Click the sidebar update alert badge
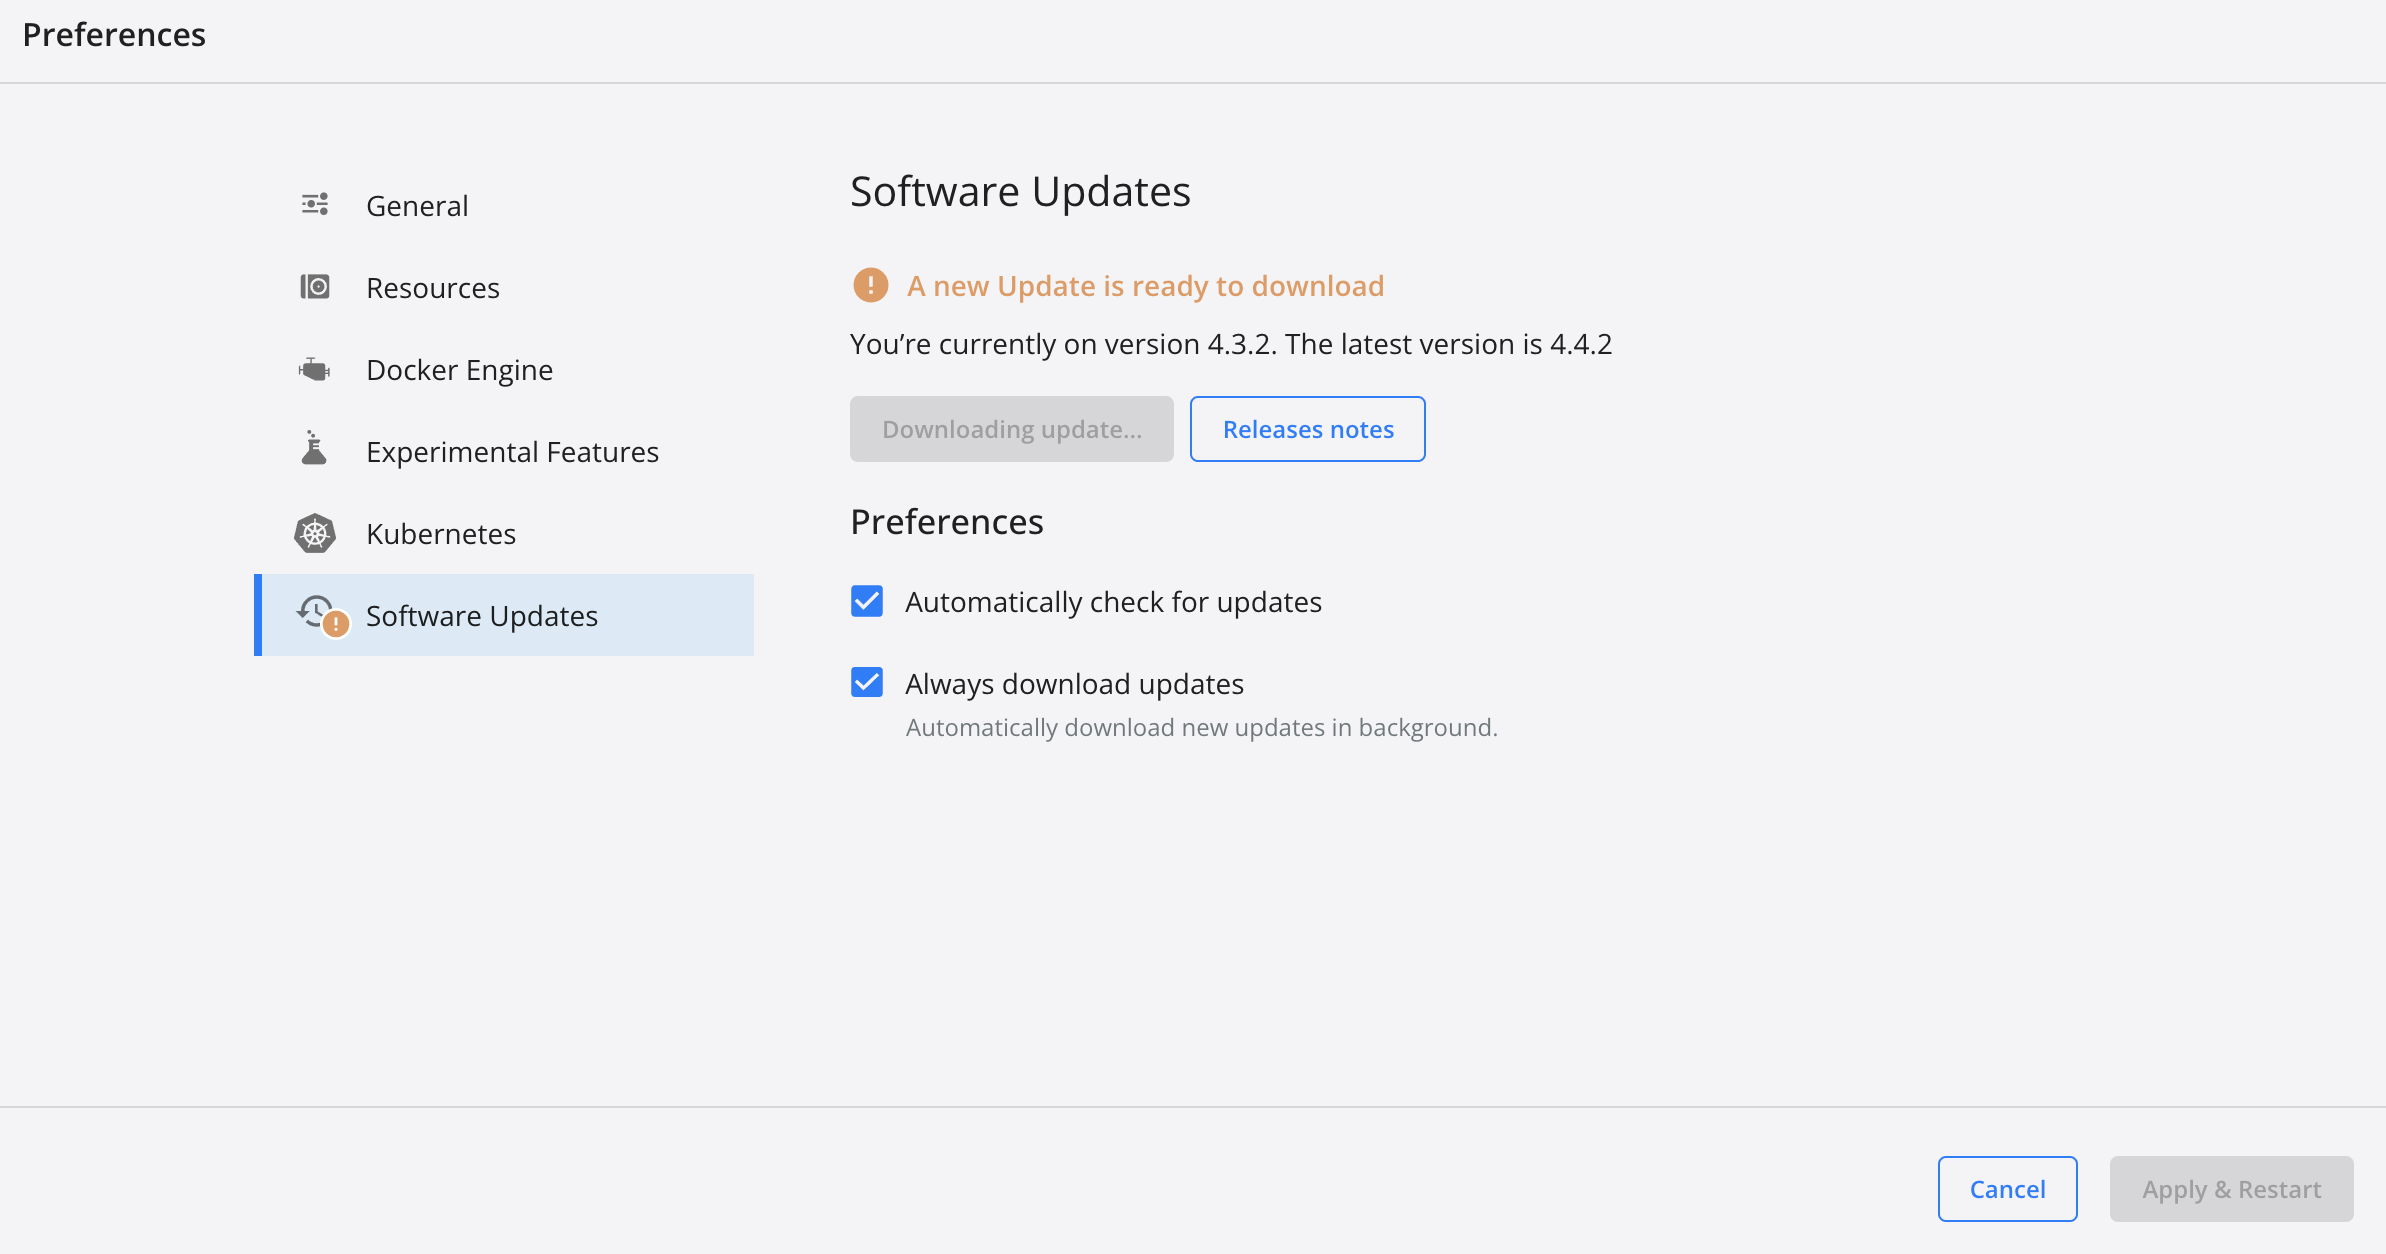Screen dimensions: 2386x1254 [x=336, y=624]
